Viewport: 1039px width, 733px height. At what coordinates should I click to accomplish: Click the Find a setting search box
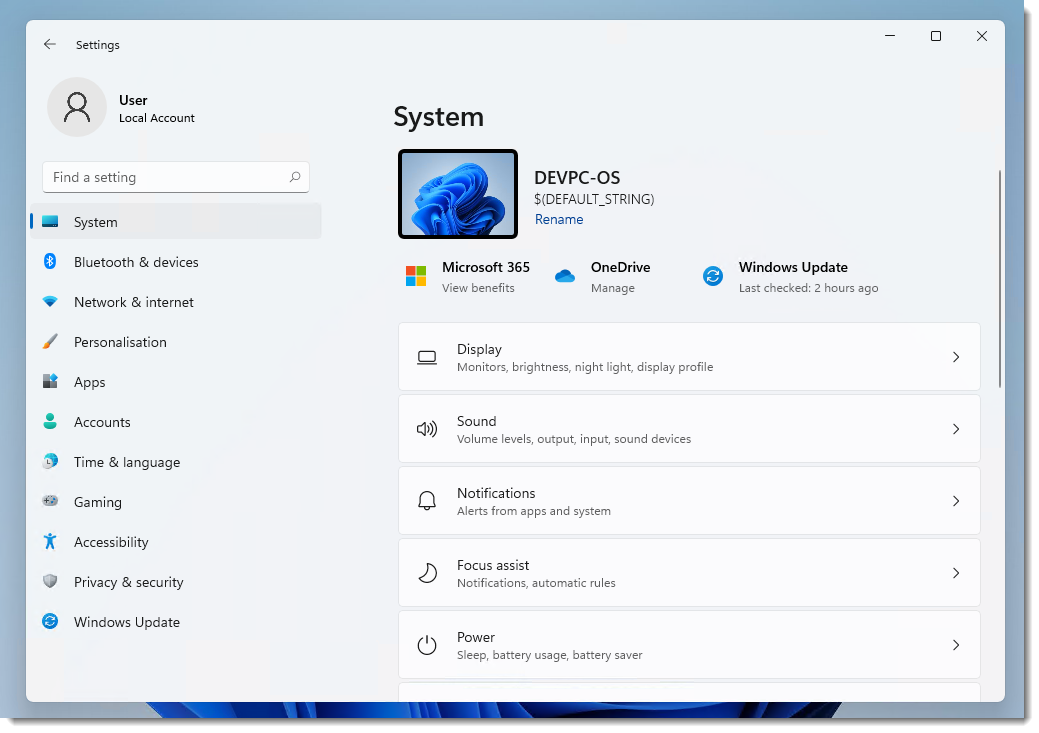pyautogui.click(x=176, y=176)
